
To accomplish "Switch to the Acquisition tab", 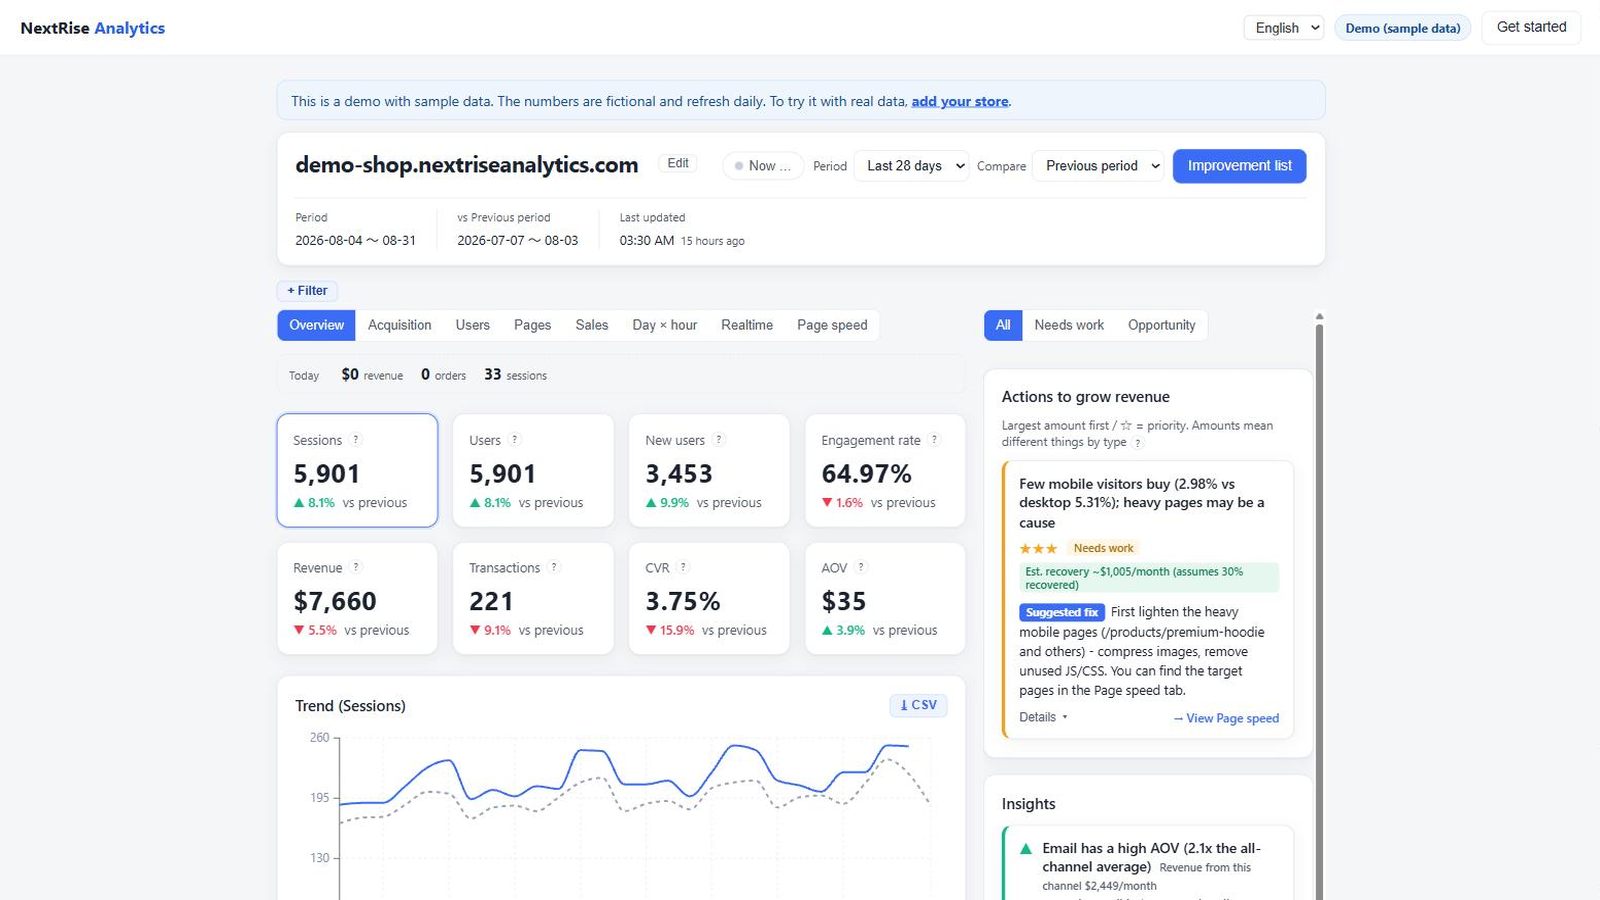I will (x=399, y=325).
